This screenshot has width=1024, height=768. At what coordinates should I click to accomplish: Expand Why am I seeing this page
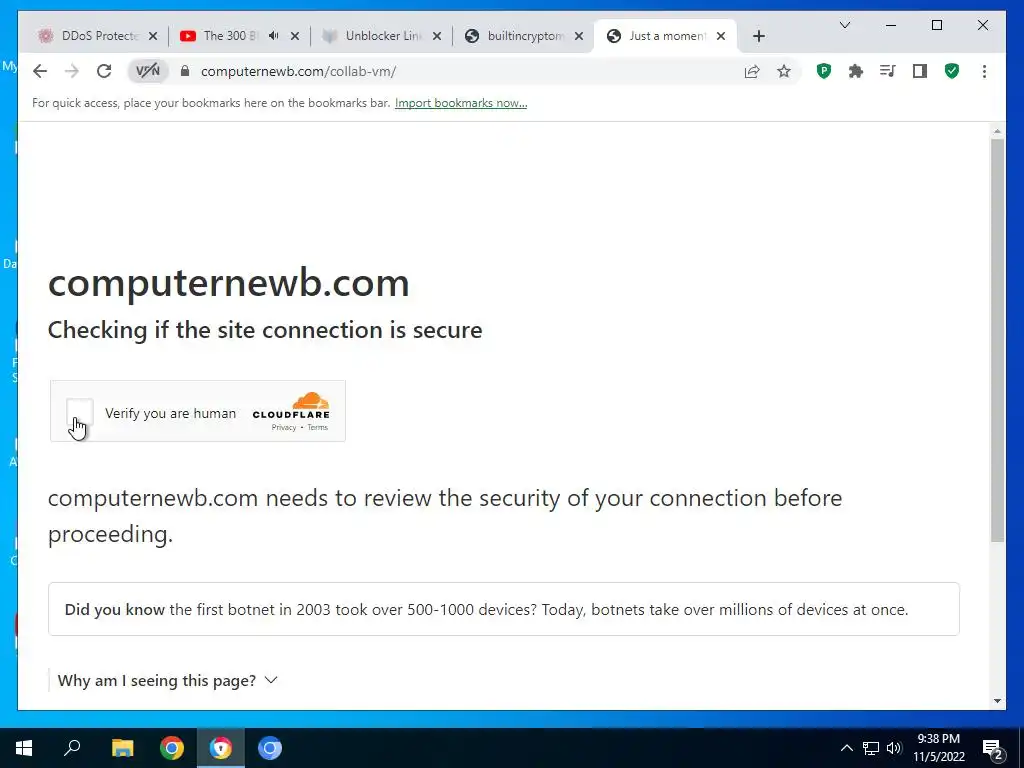[x=168, y=680]
